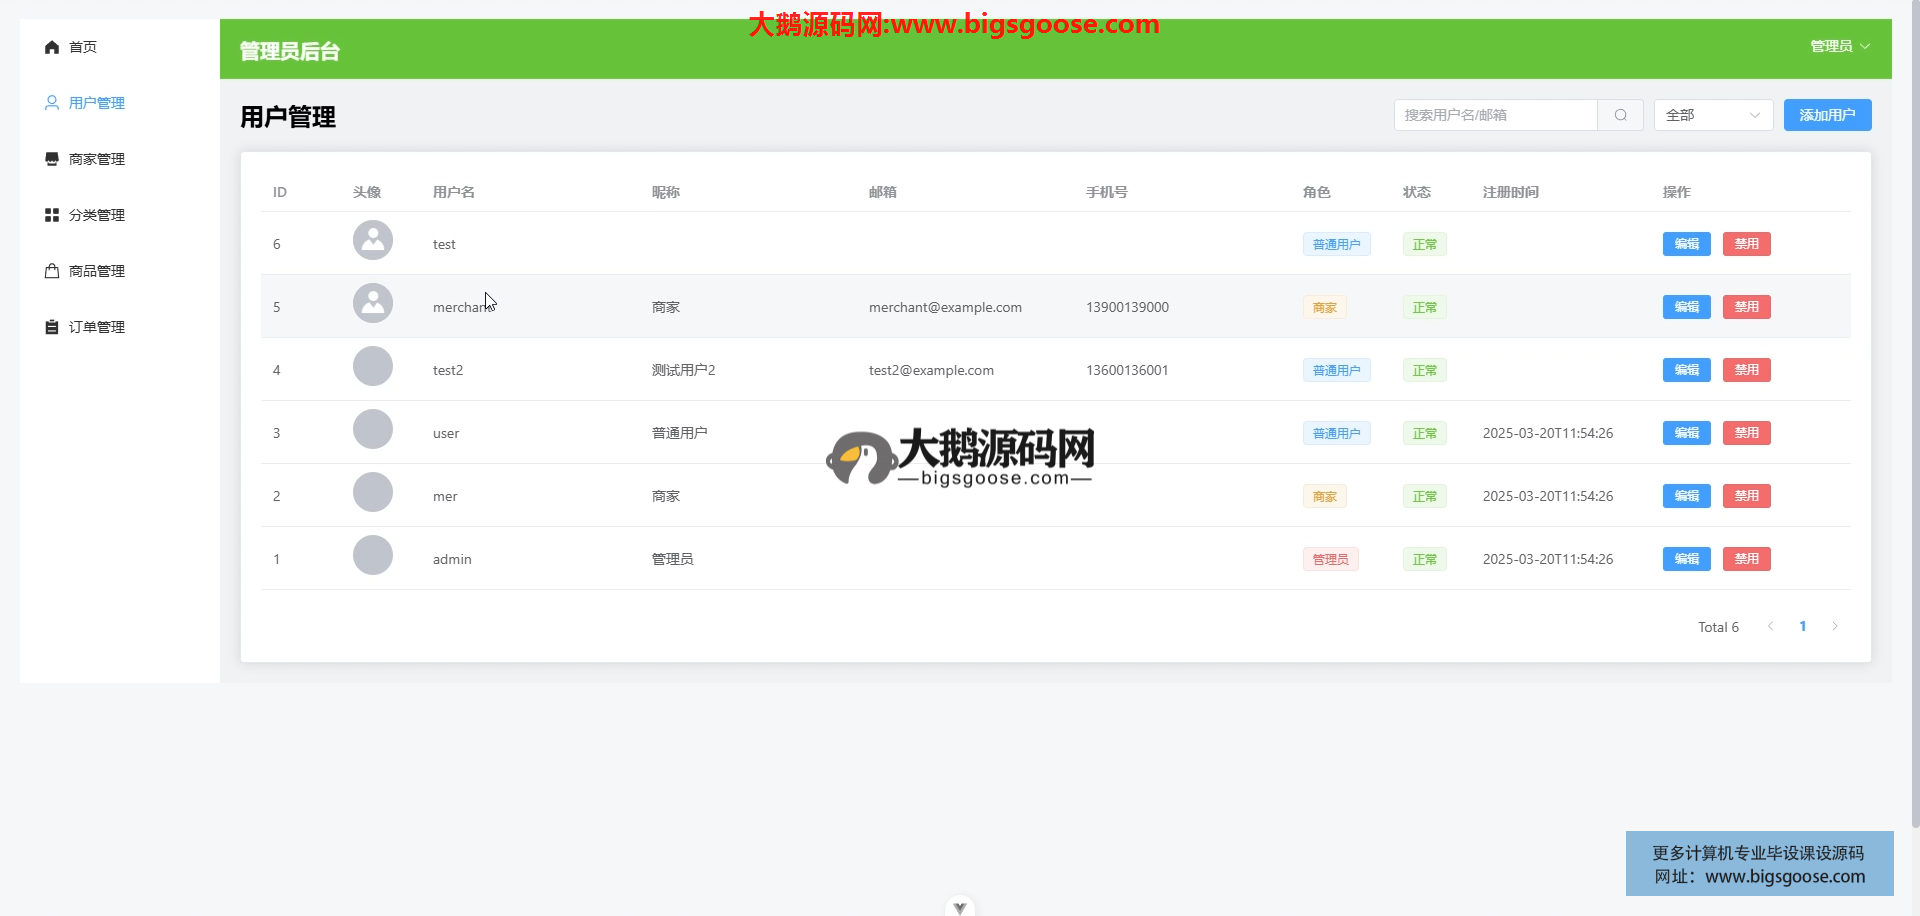Click the avatar of user test
Viewport: 1920px width, 916px height.
tap(373, 241)
